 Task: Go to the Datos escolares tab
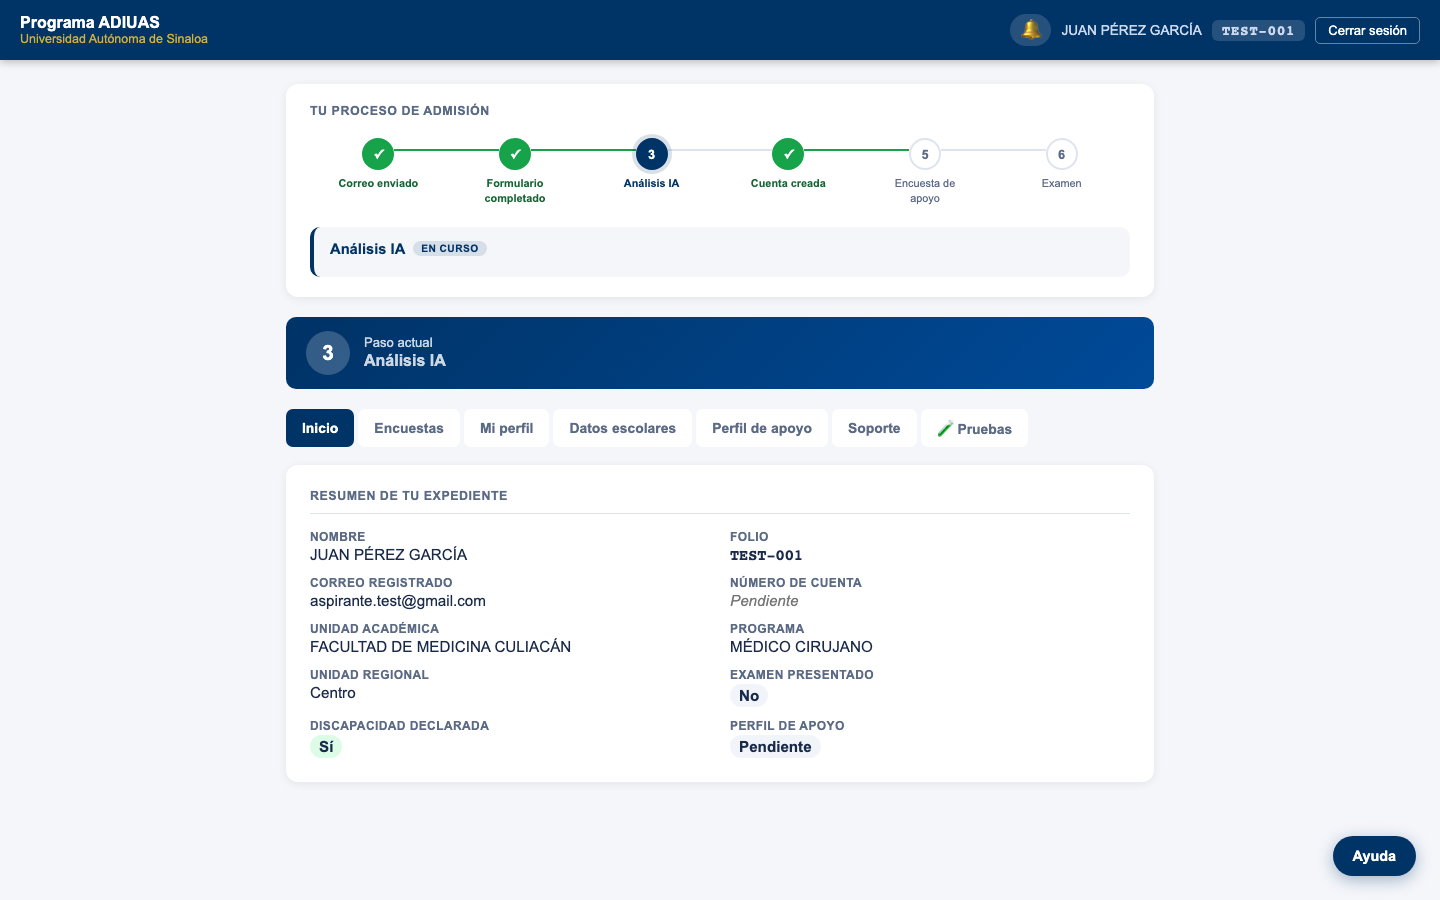click(622, 428)
